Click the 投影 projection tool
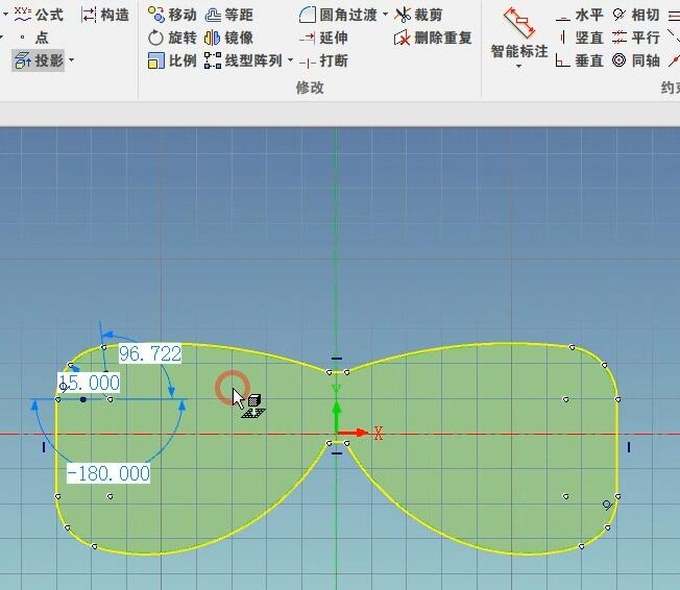Image resolution: width=680 pixels, height=590 pixels. (39, 60)
